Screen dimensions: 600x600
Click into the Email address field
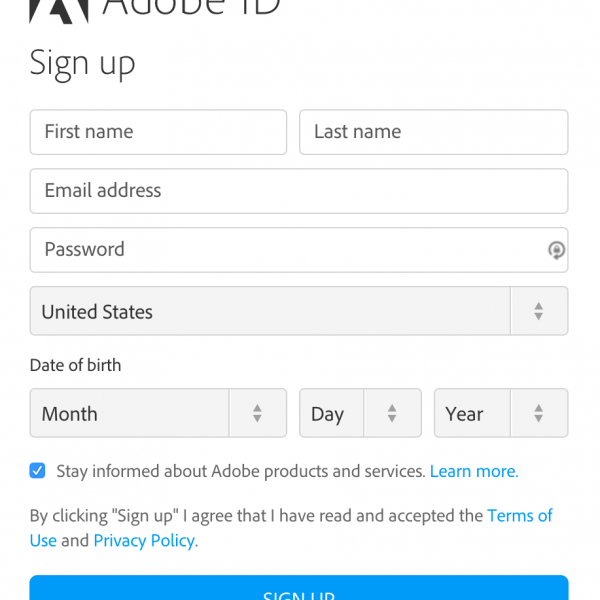click(298, 191)
